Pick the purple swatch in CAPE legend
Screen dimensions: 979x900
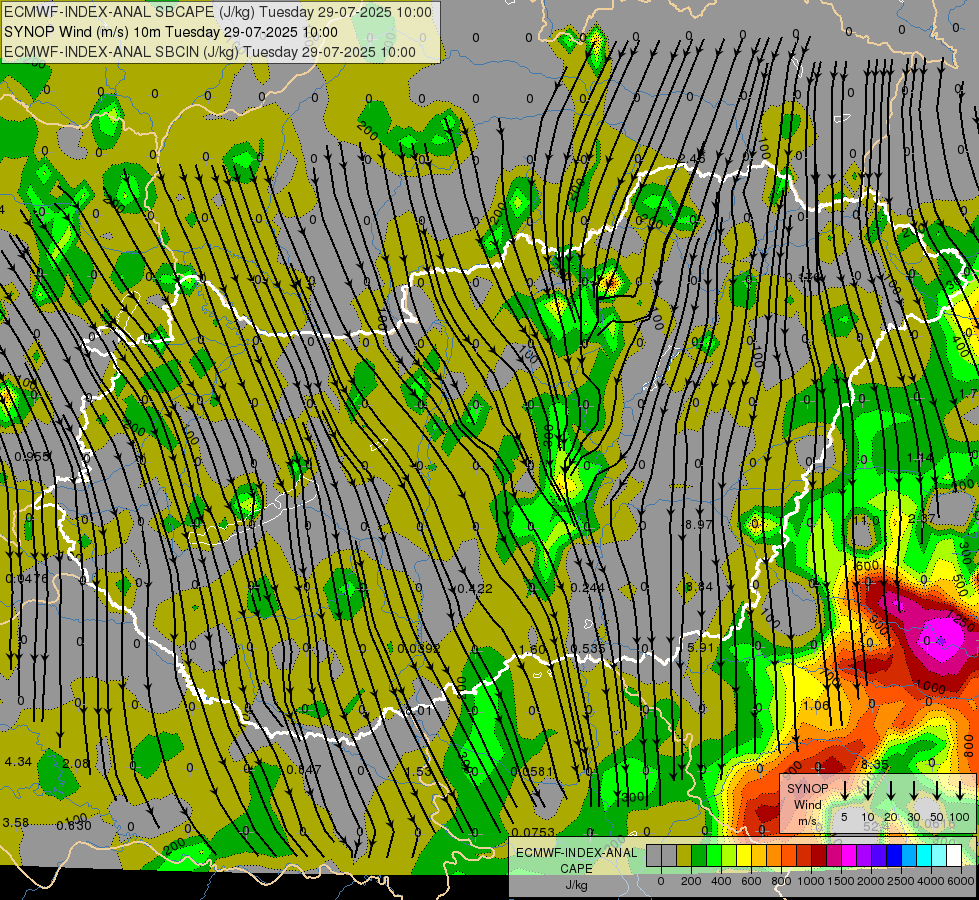[x=863, y=856]
